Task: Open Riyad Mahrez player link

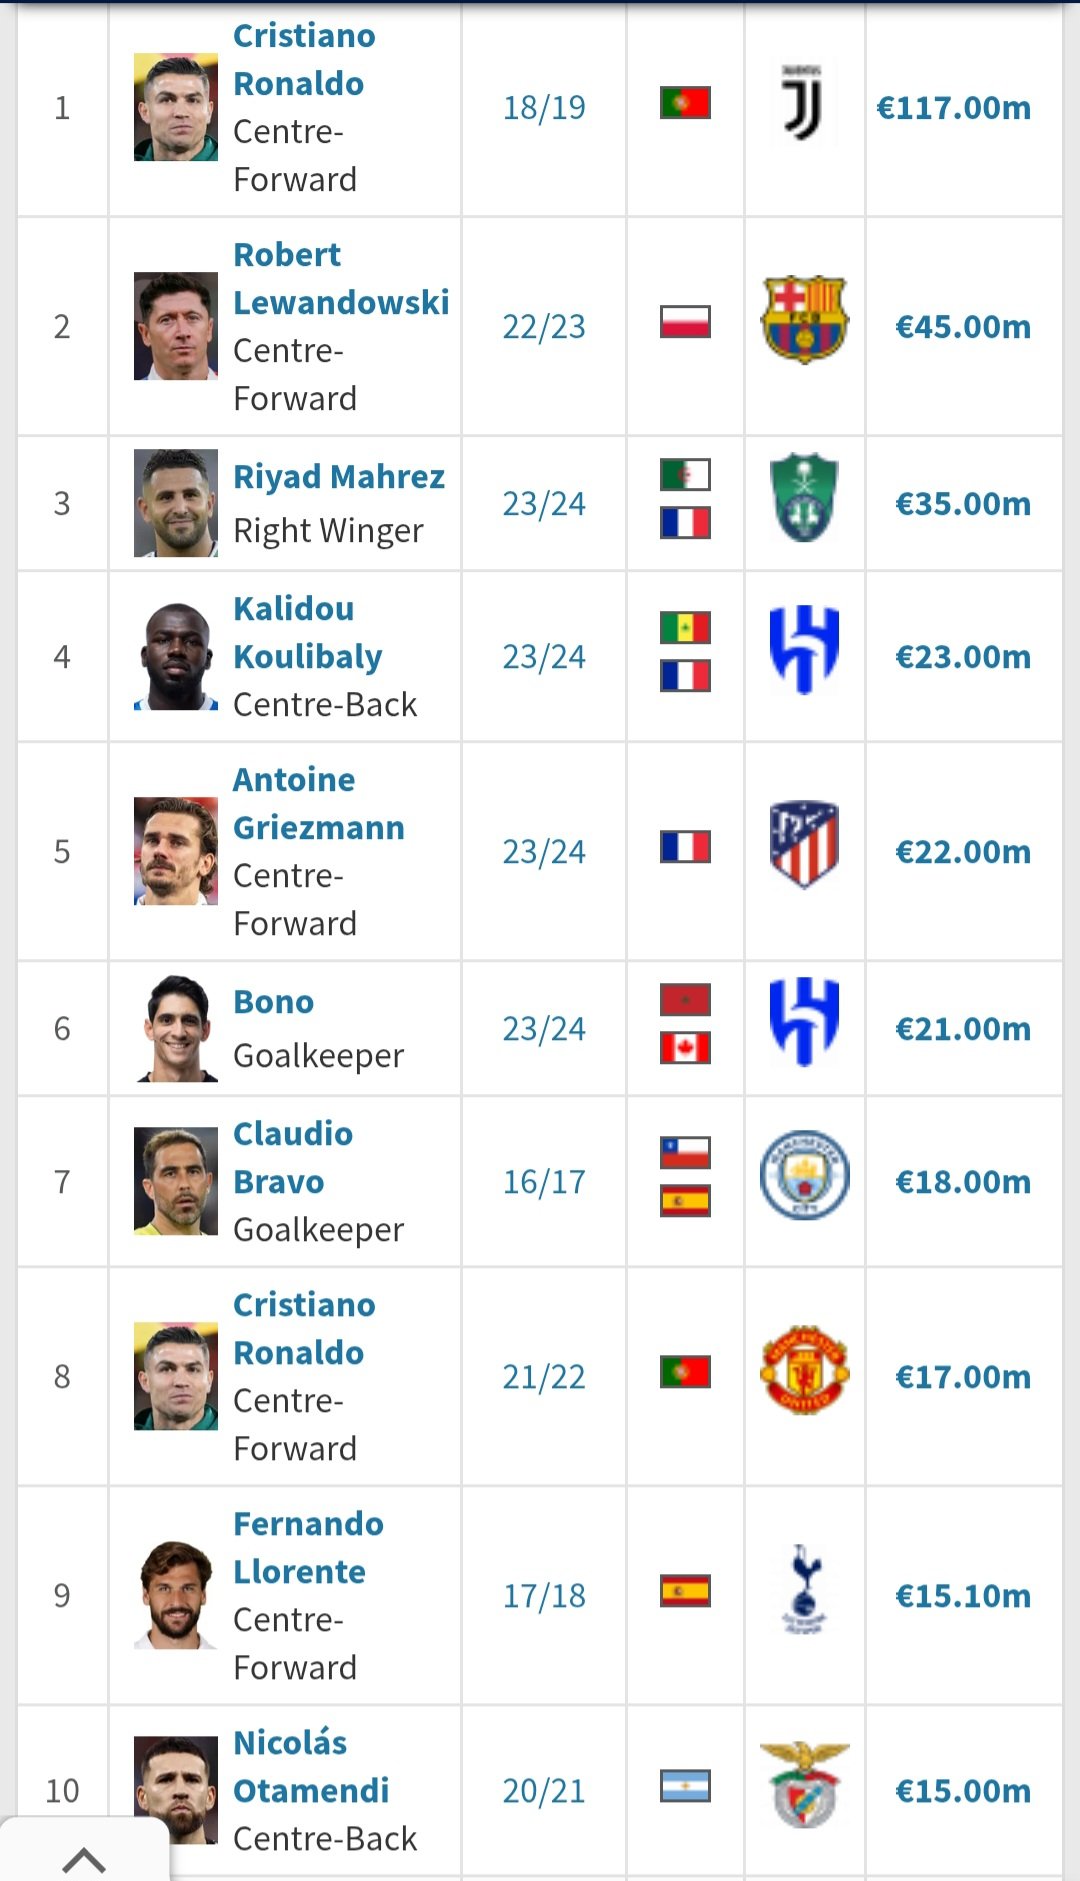Action: pos(339,477)
